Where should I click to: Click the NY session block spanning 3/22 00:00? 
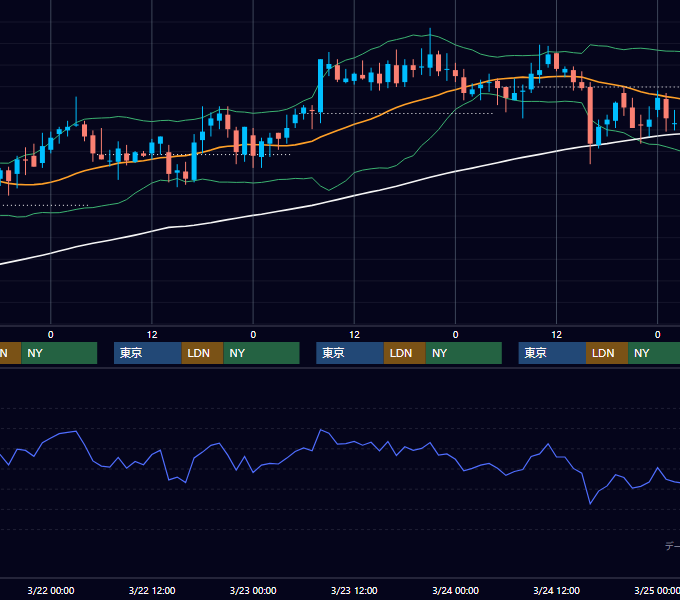point(59,353)
